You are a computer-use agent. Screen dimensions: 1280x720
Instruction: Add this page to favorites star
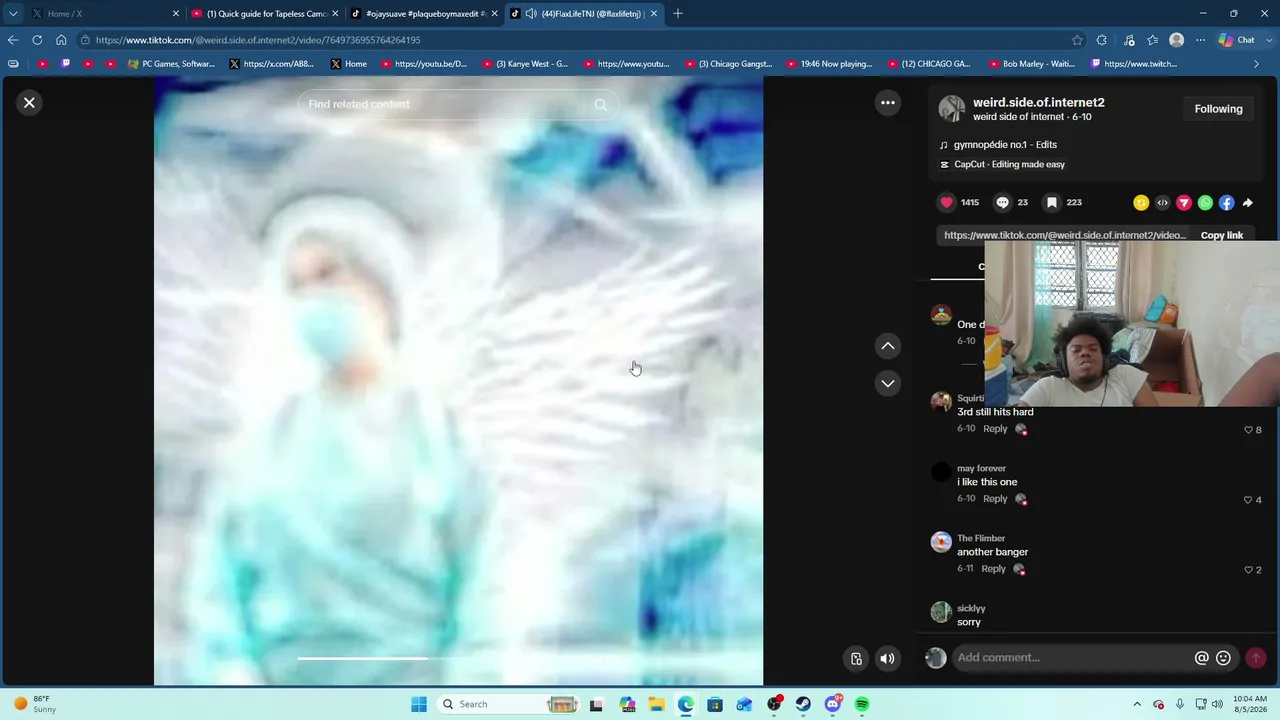(1077, 40)
